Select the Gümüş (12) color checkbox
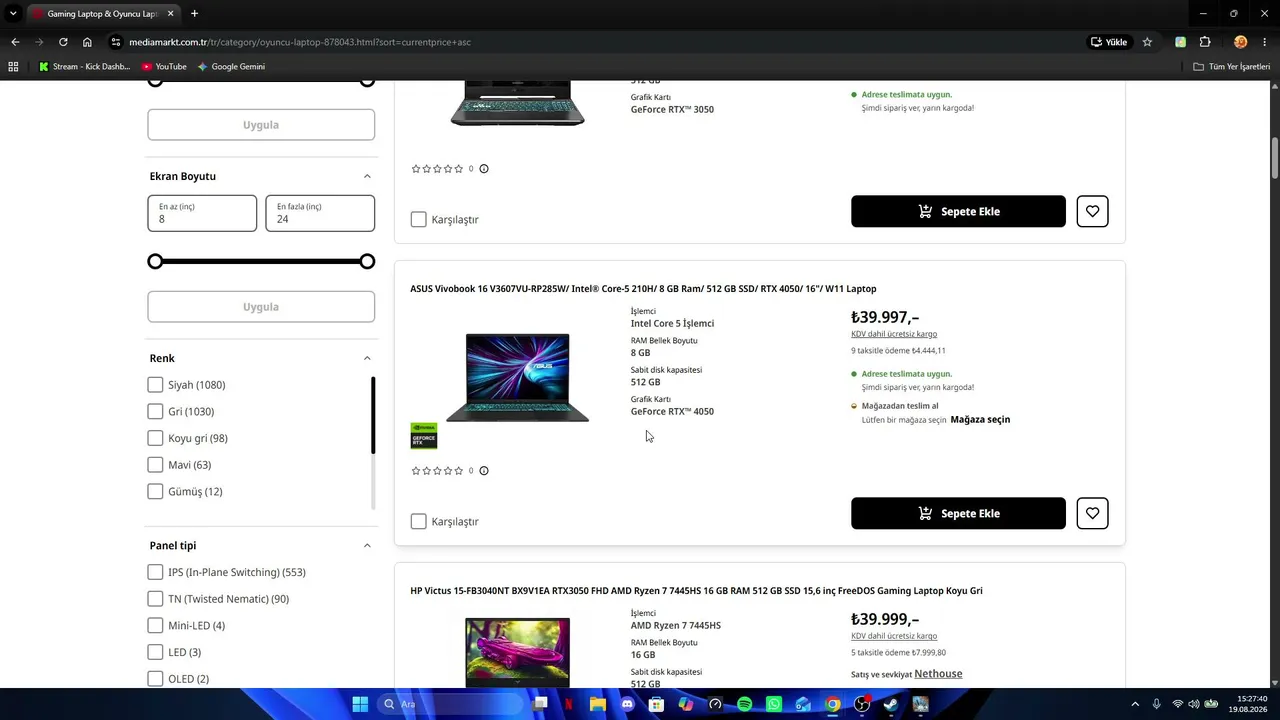Image resolution: width=1280 pixels, height=720 pixels. pyautogui.click(x=155, y=491)
